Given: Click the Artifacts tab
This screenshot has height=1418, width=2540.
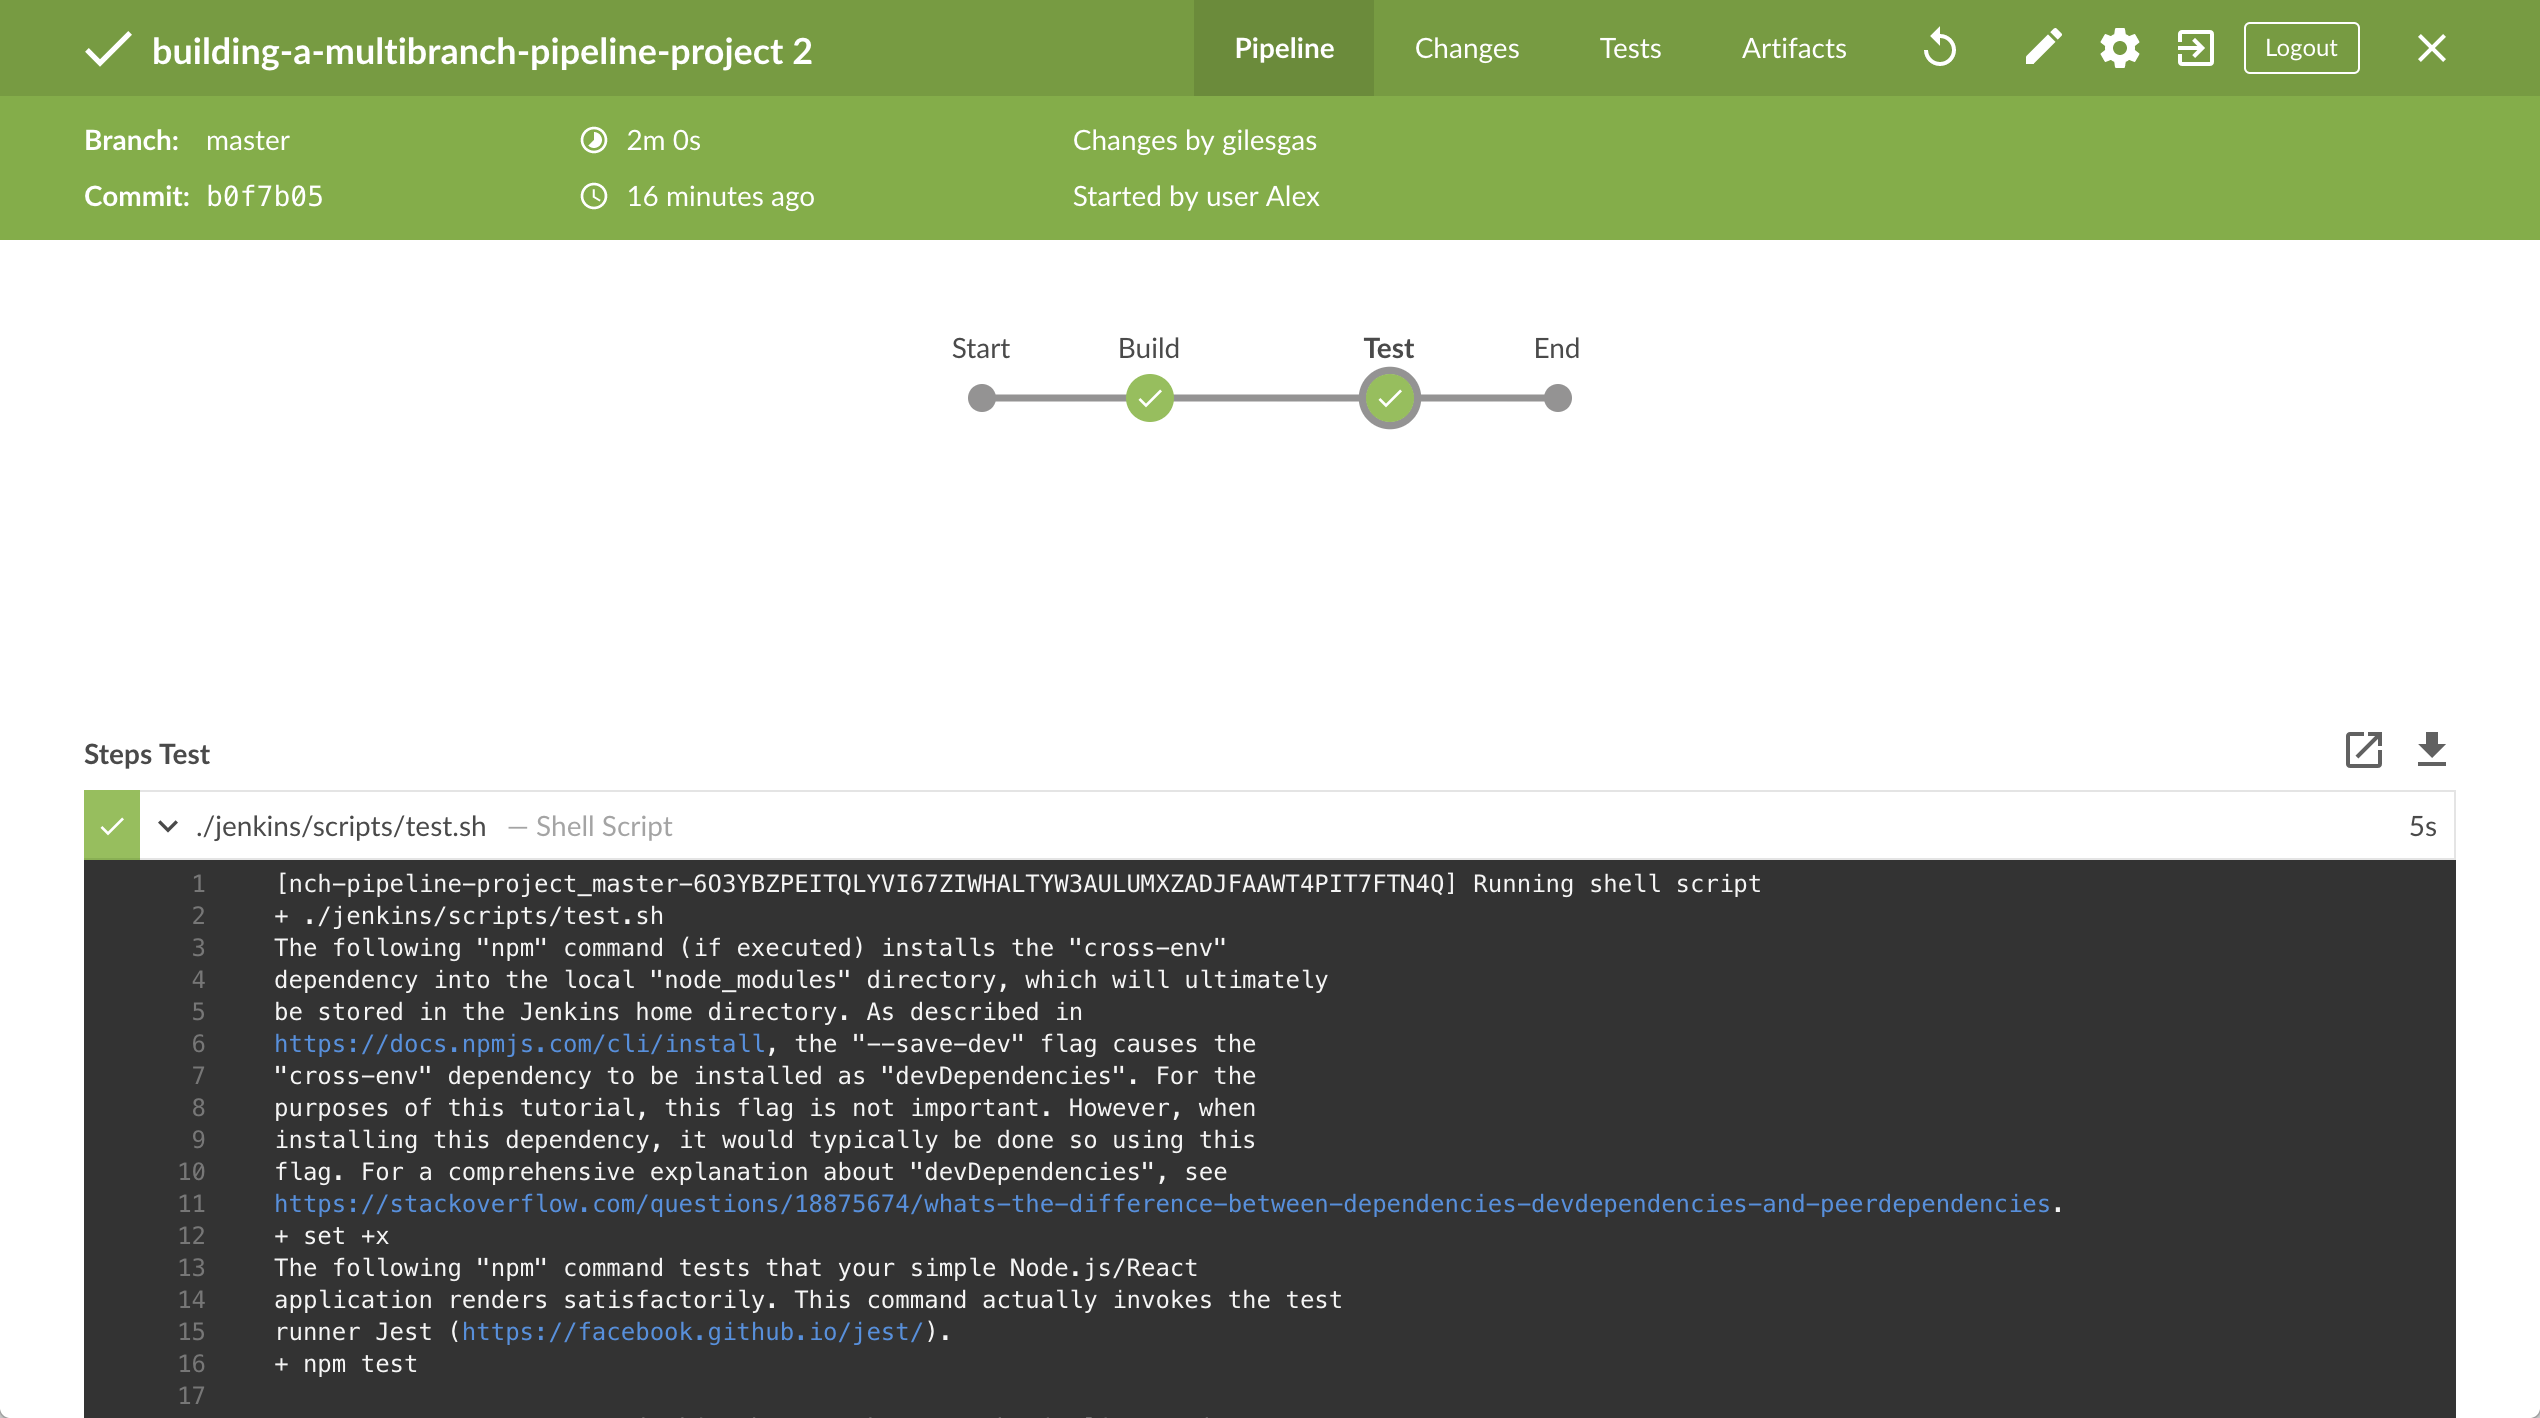Looking at the screenshot, I should [x=1793, y=47].
